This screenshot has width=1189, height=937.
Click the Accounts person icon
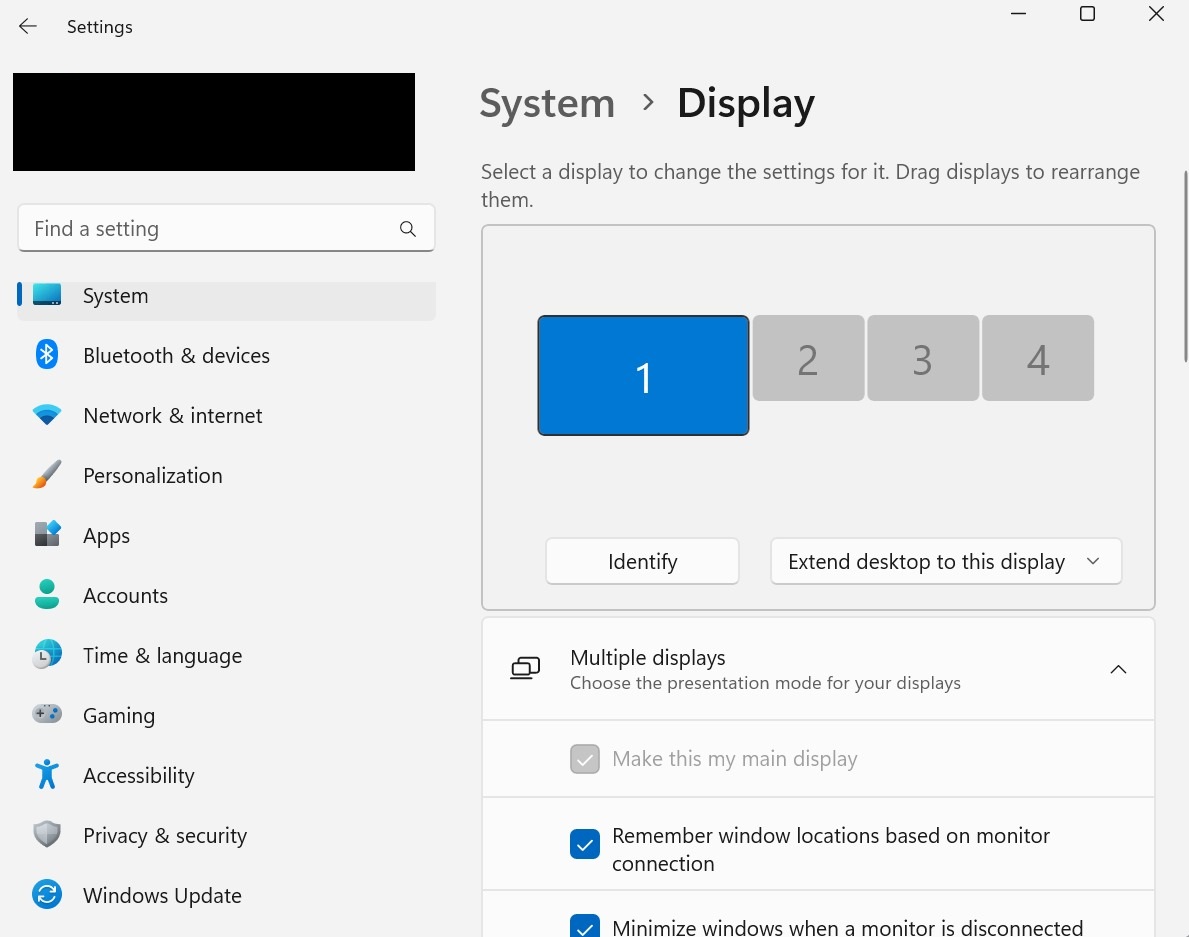47,595
